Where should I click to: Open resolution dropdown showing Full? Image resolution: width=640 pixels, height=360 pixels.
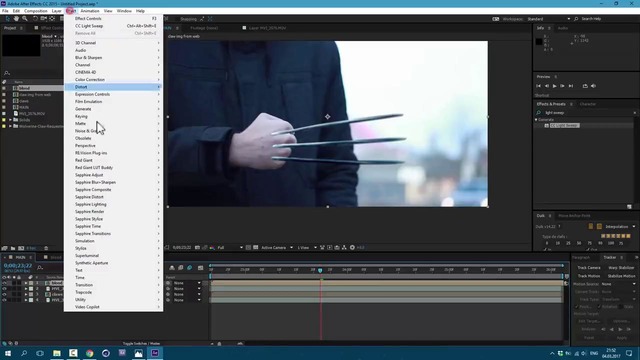230,247
